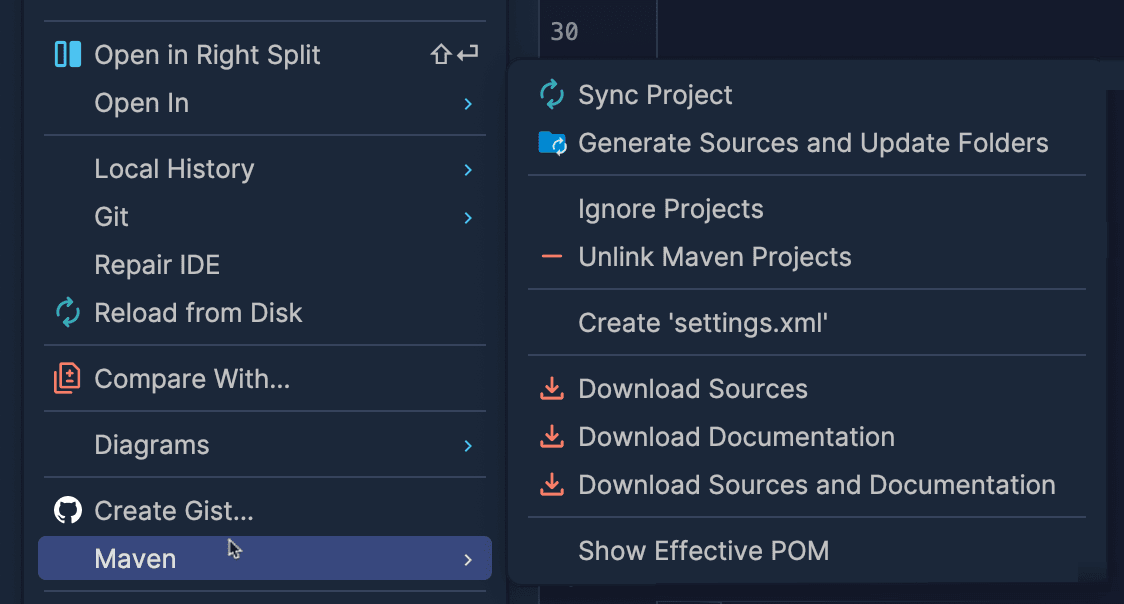Click the Open in Right Split icon
This screenshot has width=1124, height=604.
coord(66,54)
